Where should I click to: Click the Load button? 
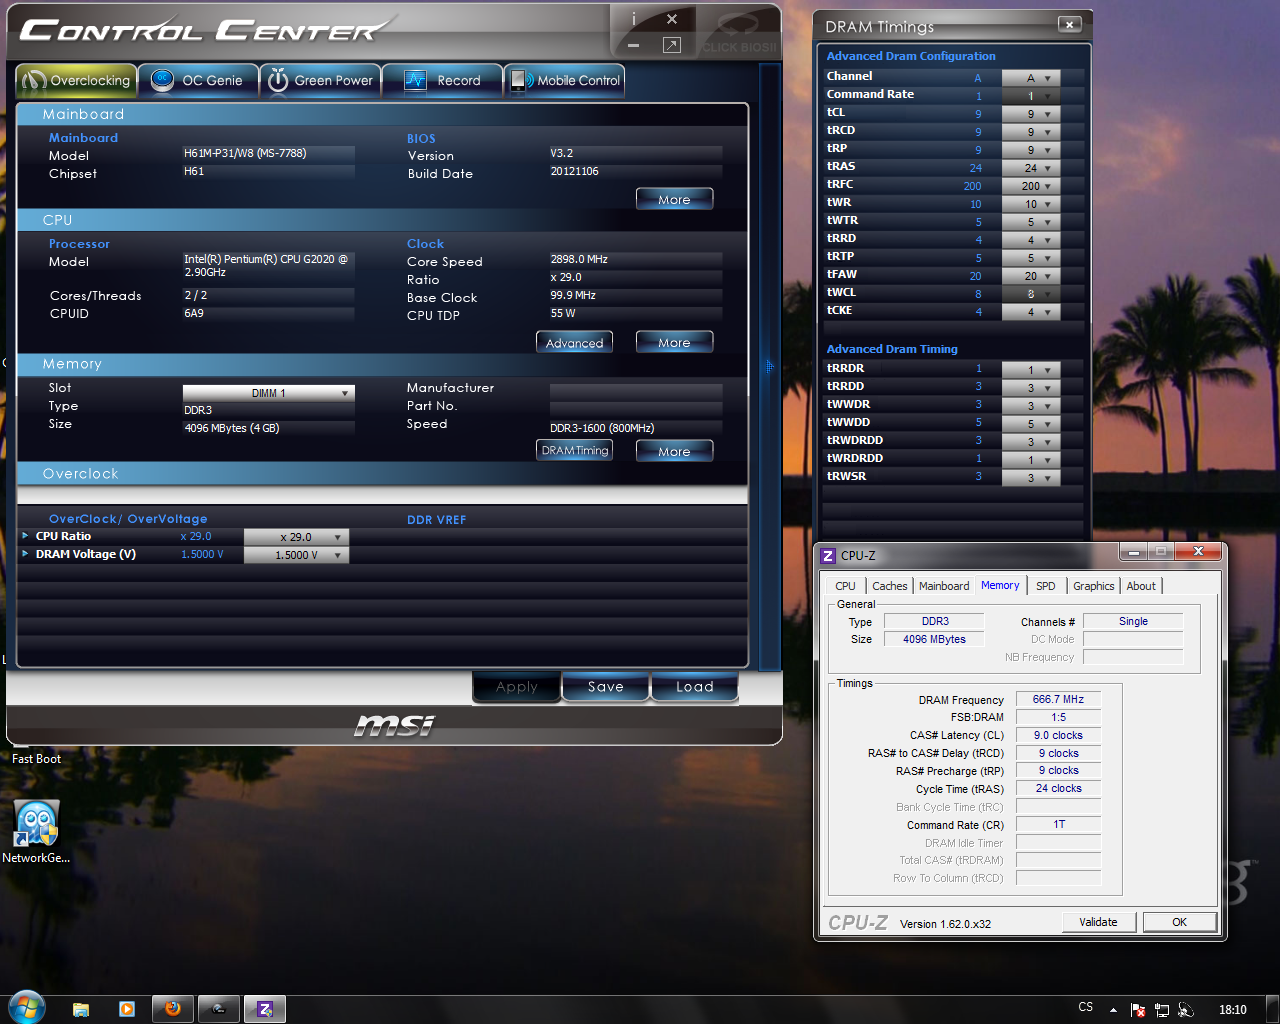click(694, 686)
